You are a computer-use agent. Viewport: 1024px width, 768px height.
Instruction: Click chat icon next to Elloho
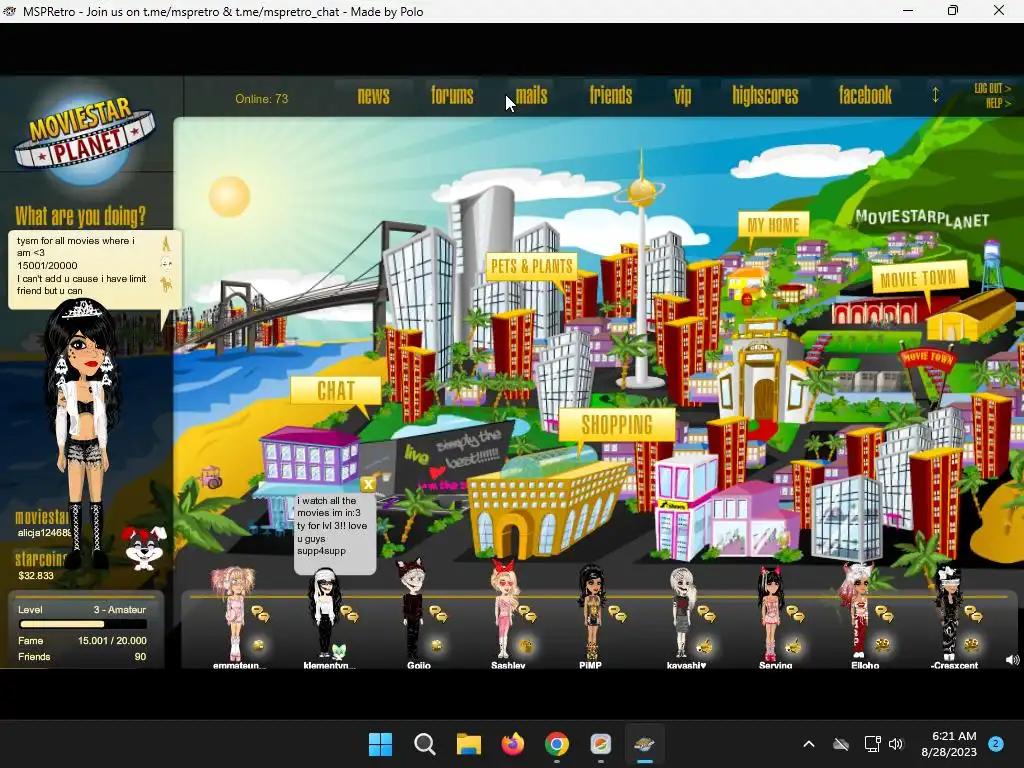point(884,613)
